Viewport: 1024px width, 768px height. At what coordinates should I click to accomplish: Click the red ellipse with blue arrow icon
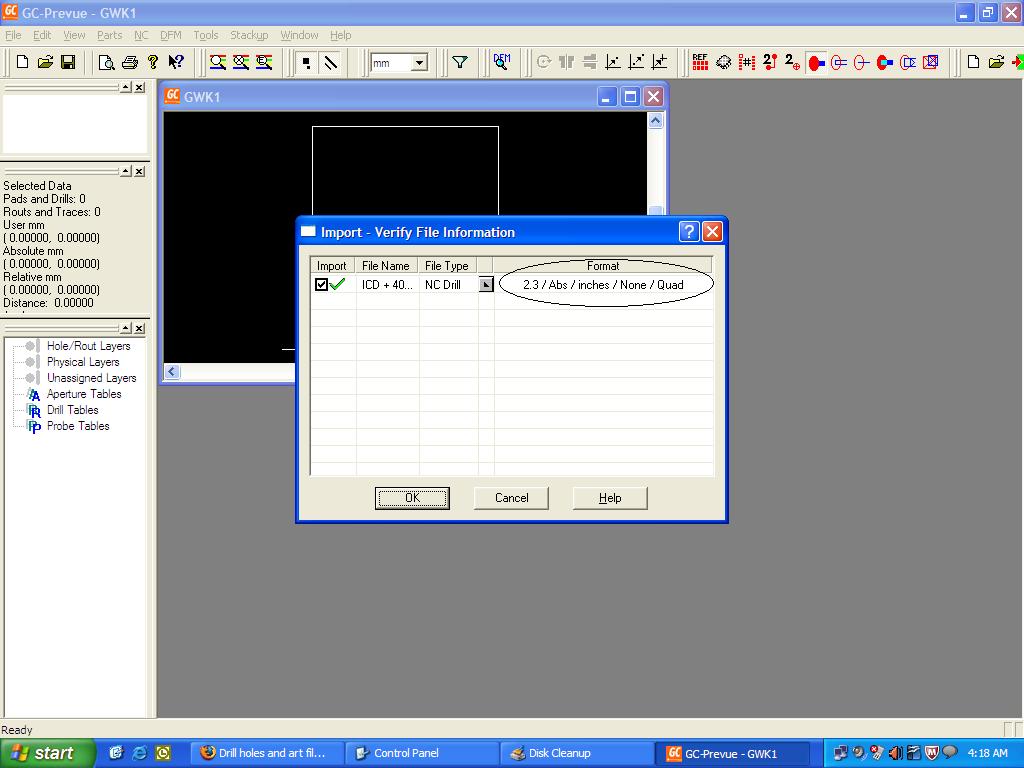tap(908, 63)
